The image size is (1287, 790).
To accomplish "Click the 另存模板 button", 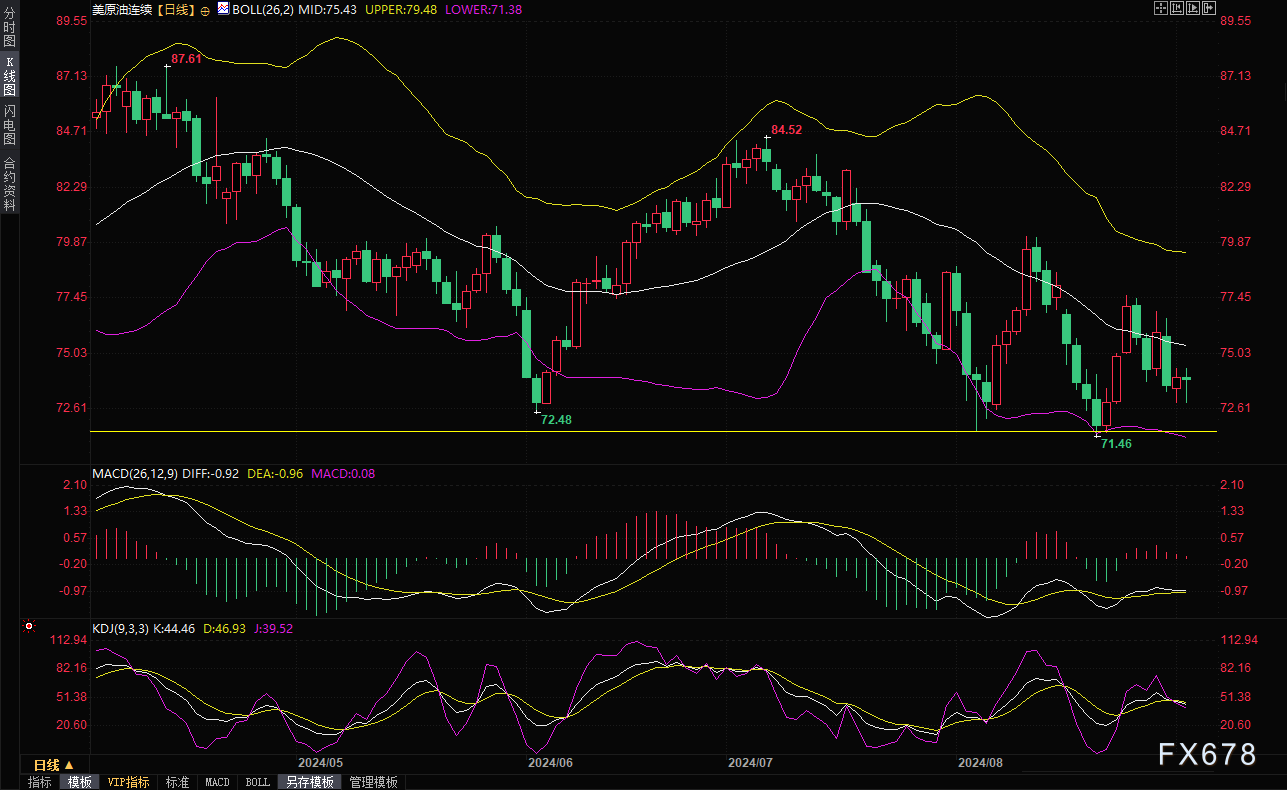I will [309, 782].
